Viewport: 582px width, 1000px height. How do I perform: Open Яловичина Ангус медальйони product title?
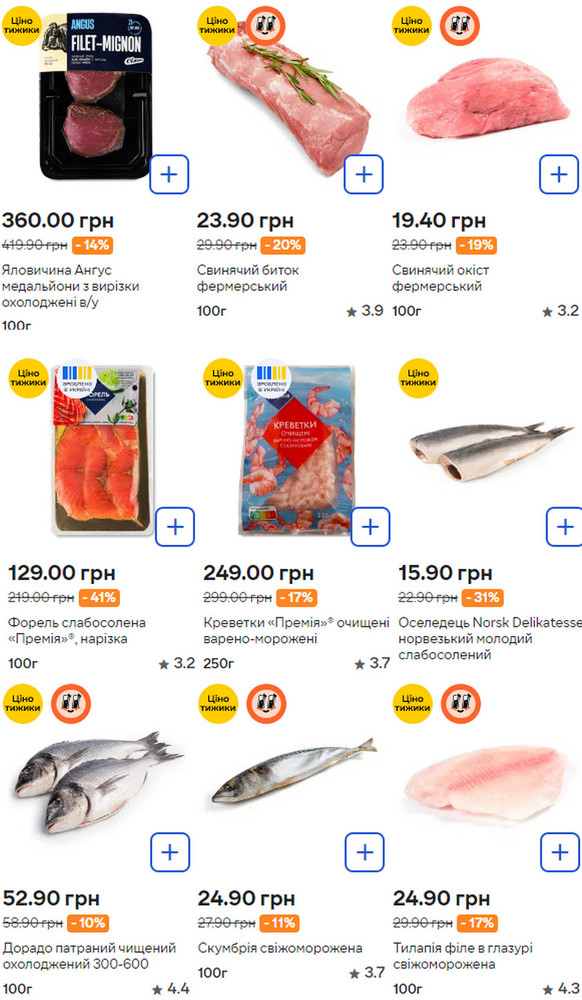[x=70, y=286]
